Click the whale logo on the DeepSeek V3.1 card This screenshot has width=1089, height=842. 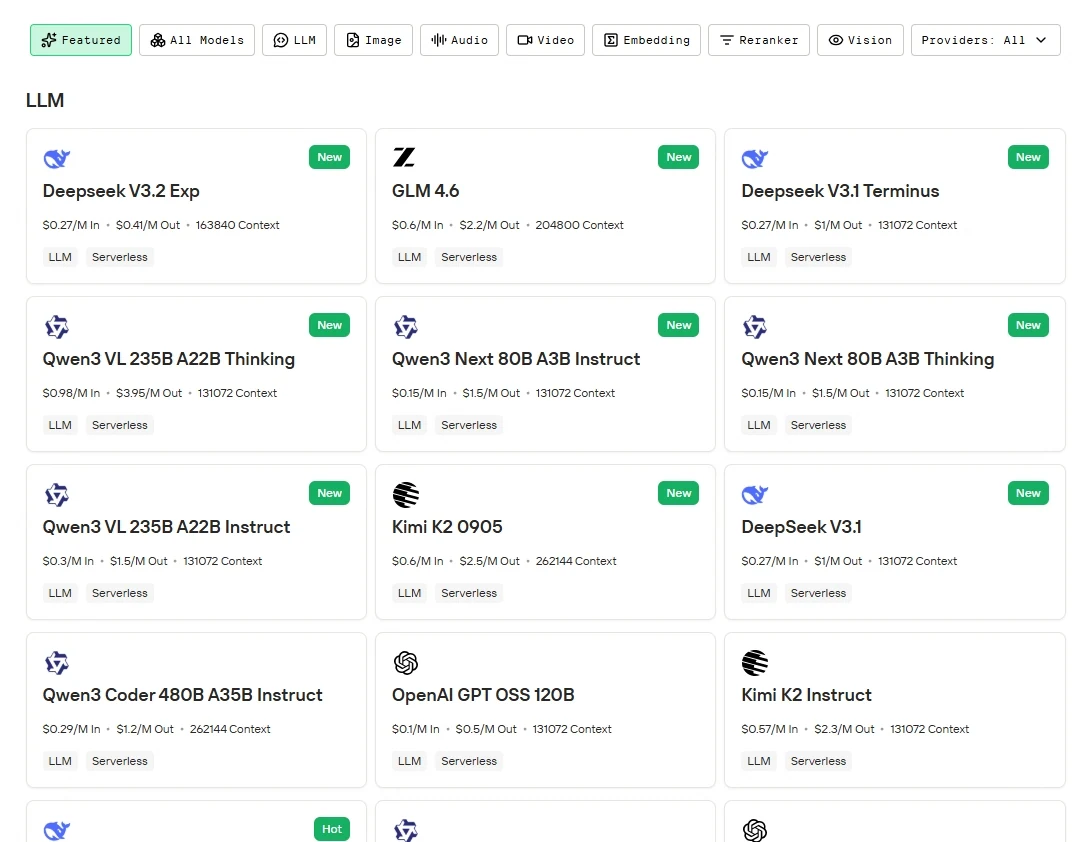755,495
